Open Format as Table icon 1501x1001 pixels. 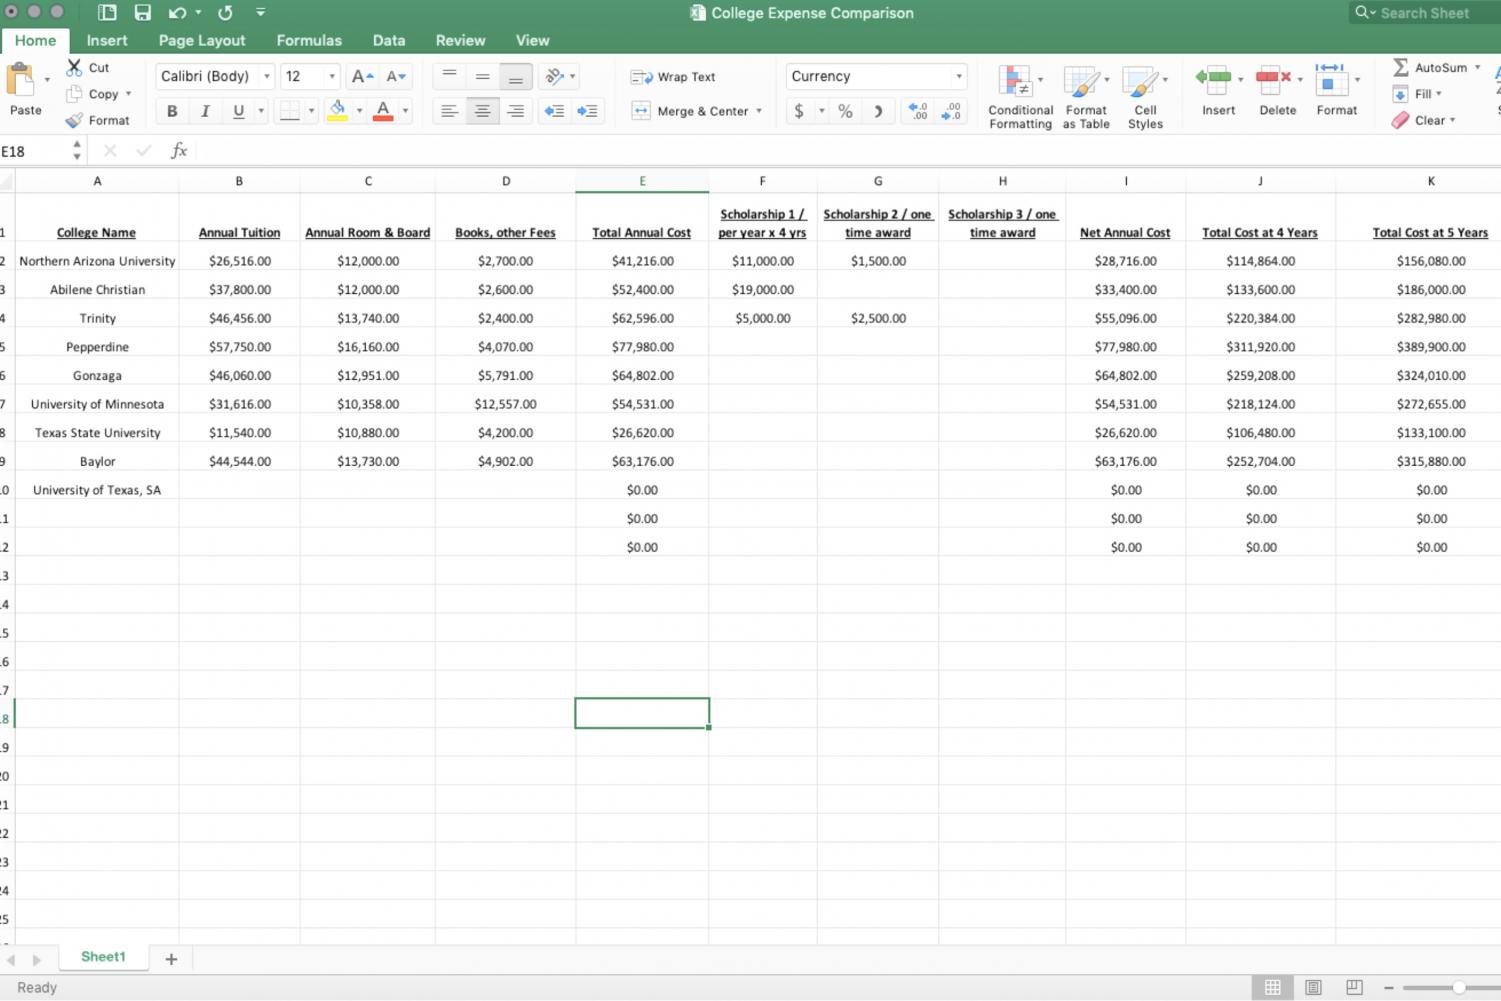pos(1080,82)
